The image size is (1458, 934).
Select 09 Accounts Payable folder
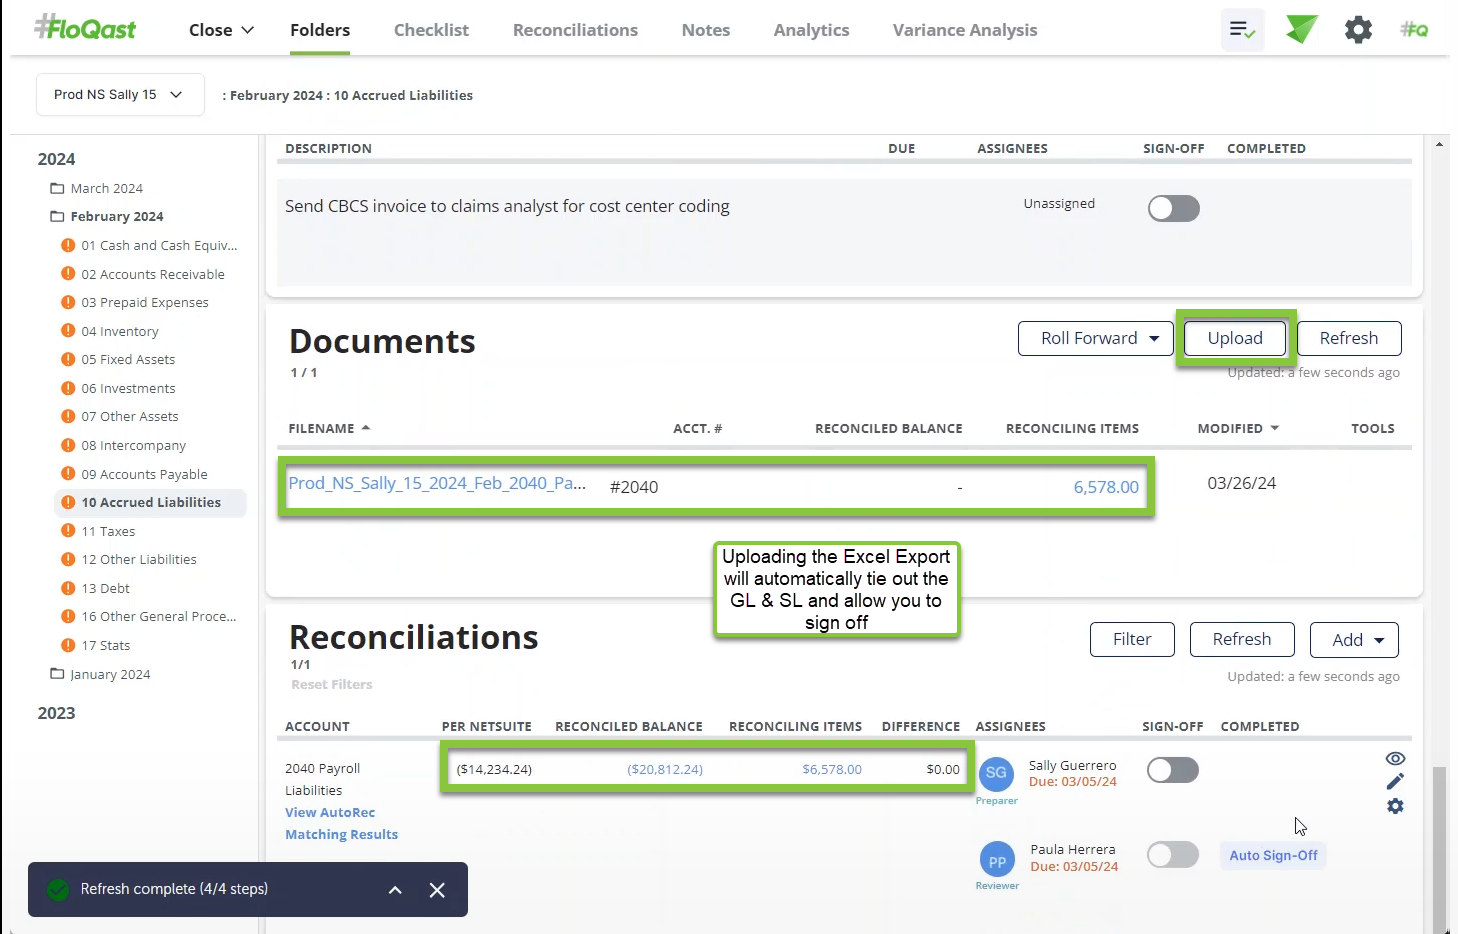pyautogui.click(x=144, y=474)
